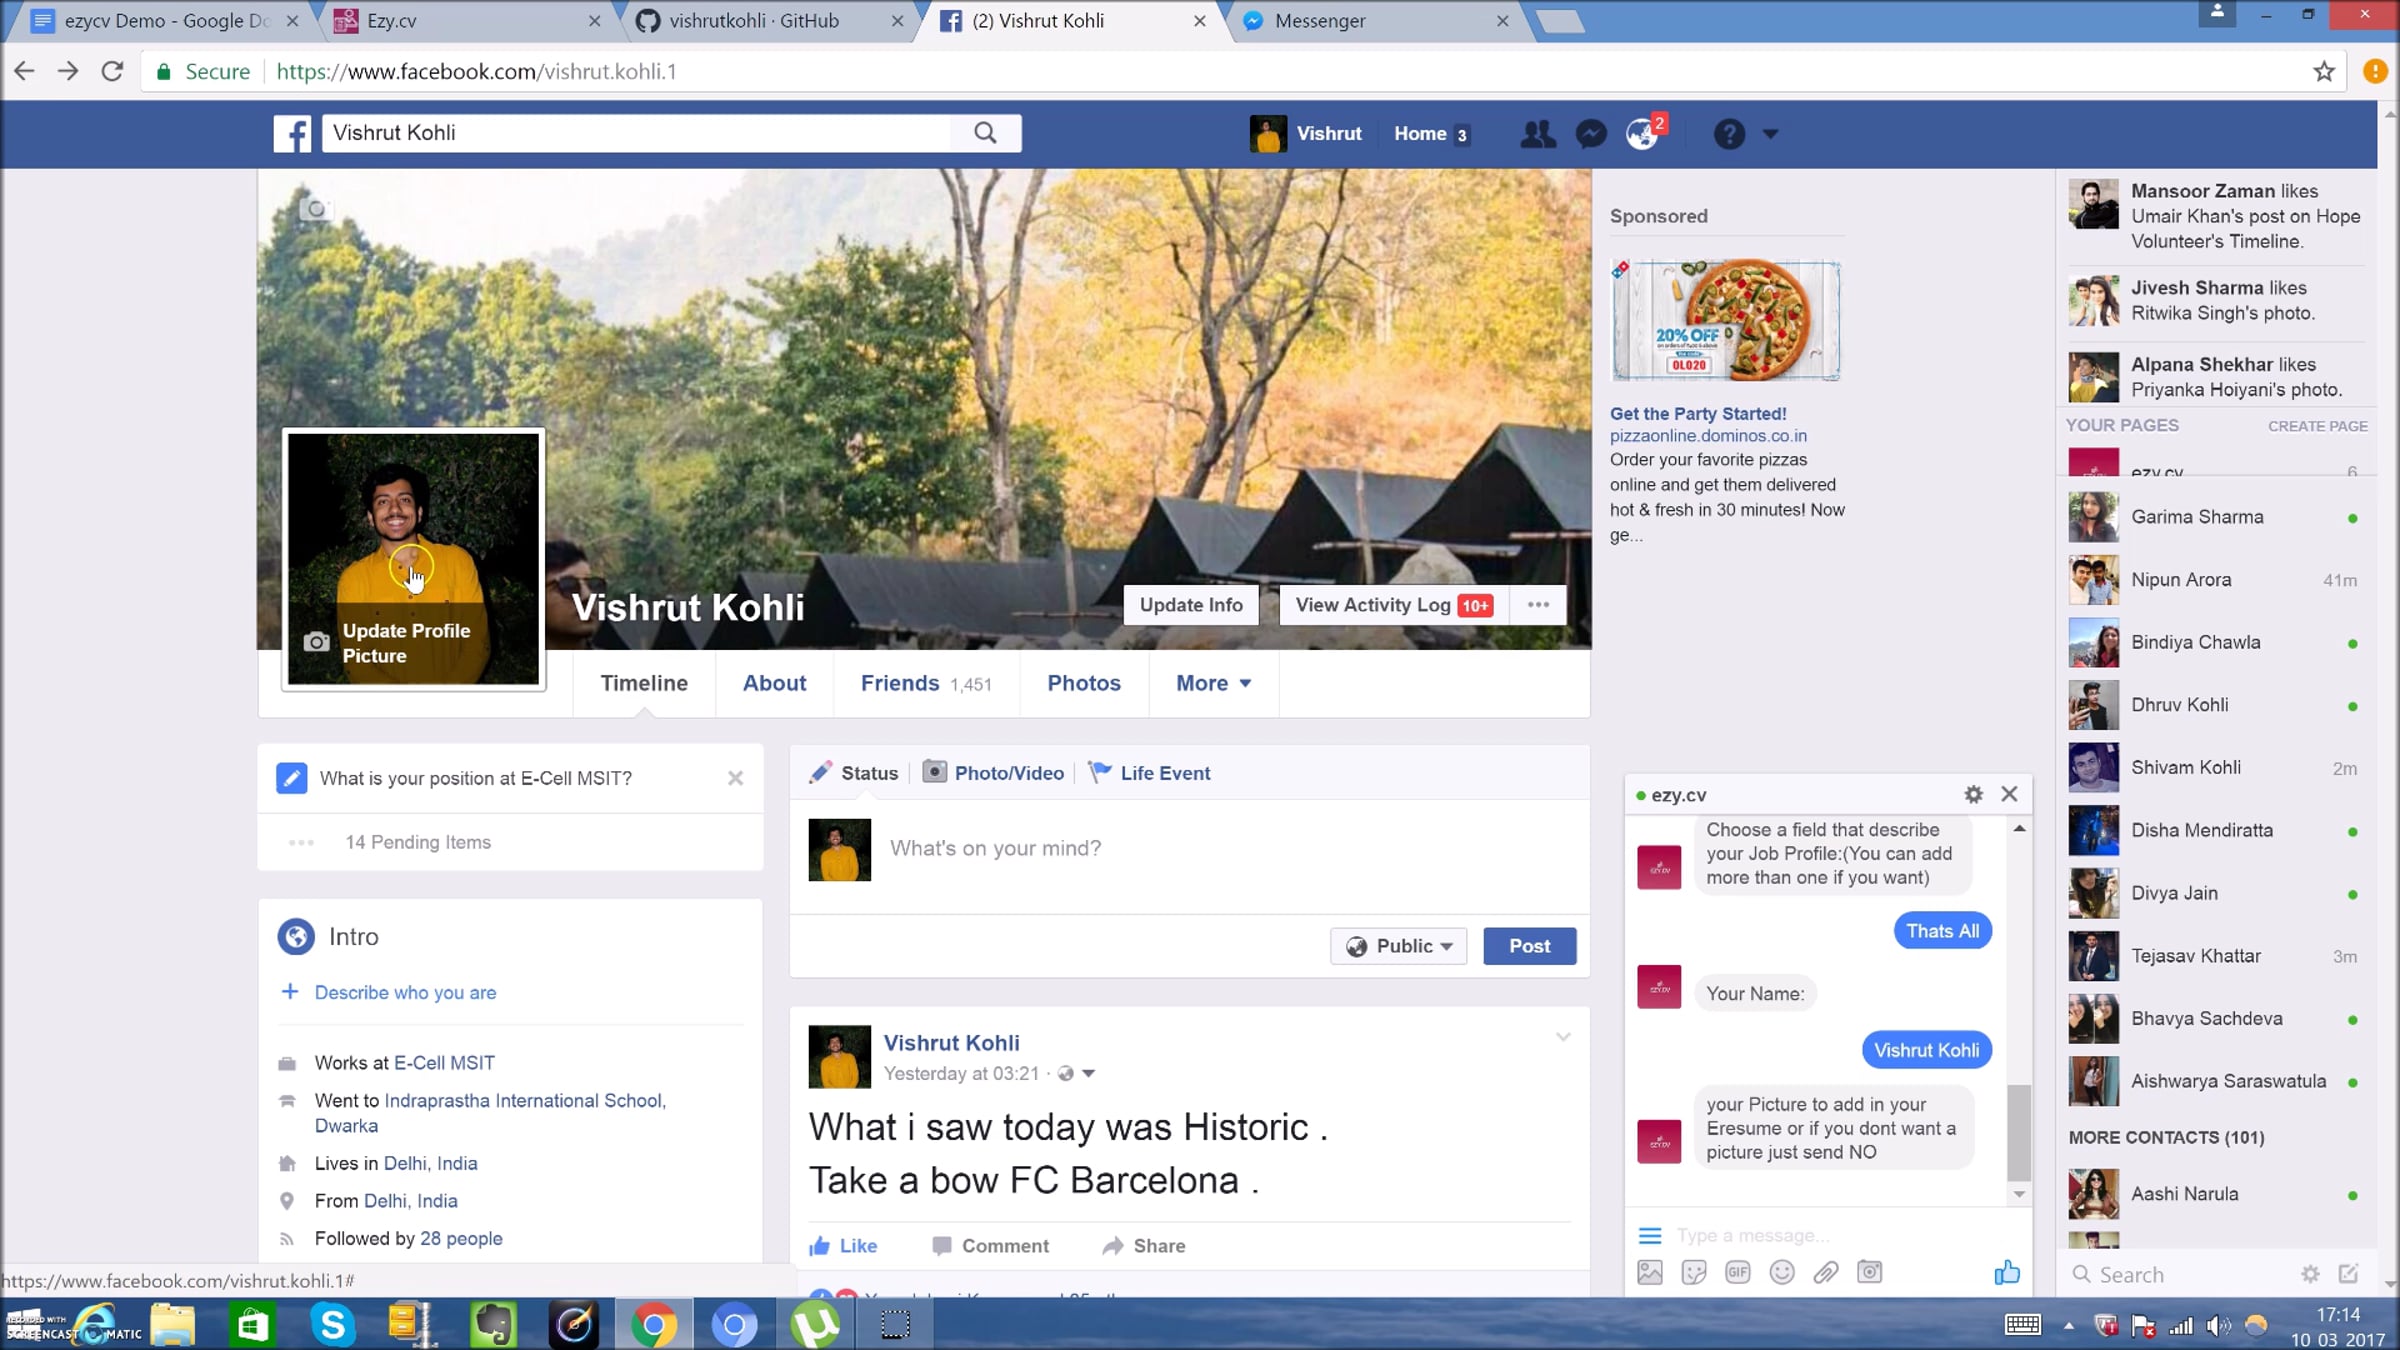This screenshot has width=2400, height=1350.
Task: Open the About tab
Action: (x=774, y=683)
